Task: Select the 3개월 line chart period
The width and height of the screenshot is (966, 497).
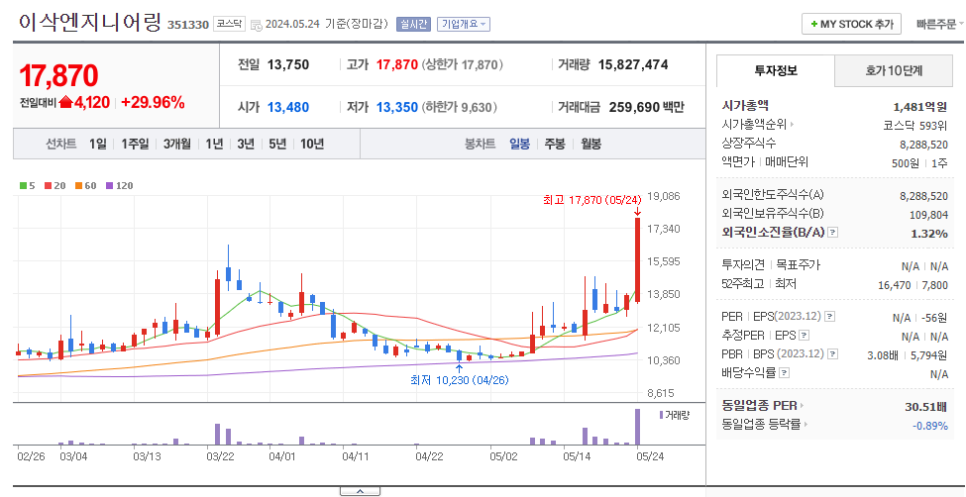Action: [x=177, y=144]
